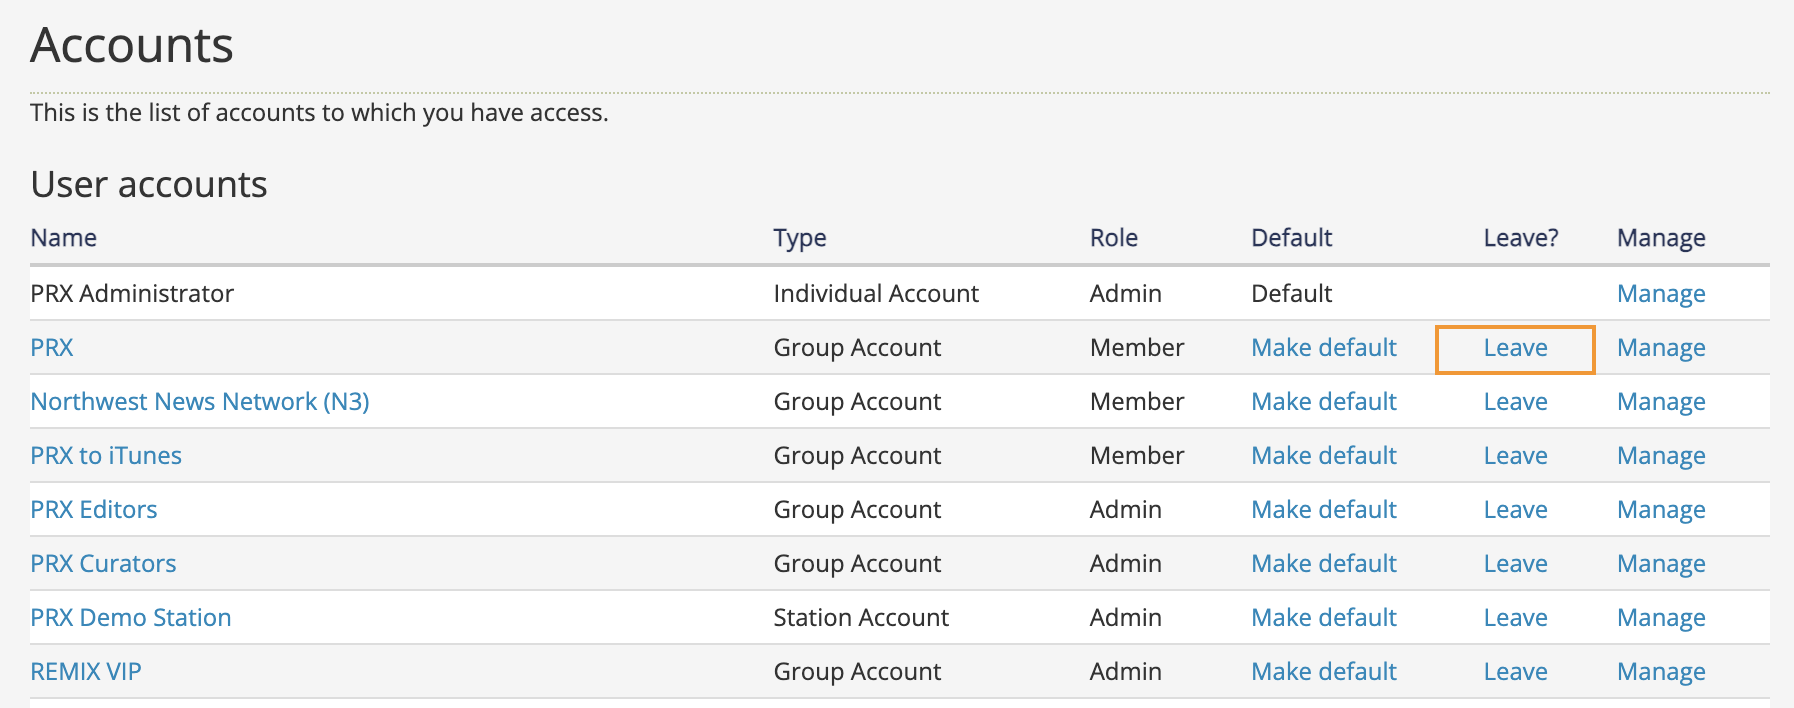Click Group Account type in PRX Editors row
This screenshot has height=708, width=1794.
(x=857, y=510)
